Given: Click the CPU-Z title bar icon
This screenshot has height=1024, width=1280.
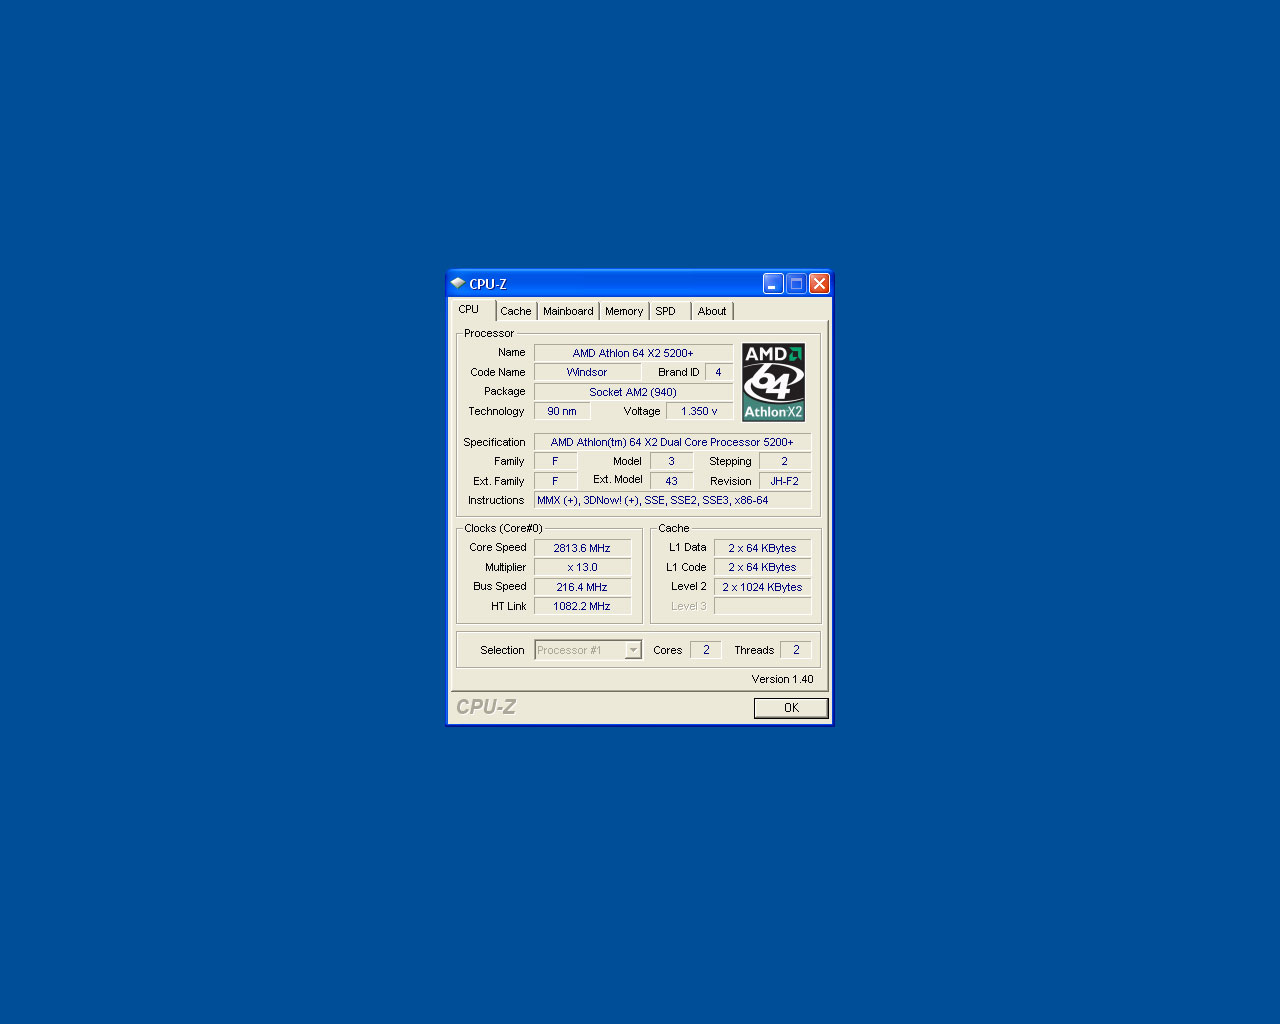Looking at the screenshot, I should click(458, 284).
